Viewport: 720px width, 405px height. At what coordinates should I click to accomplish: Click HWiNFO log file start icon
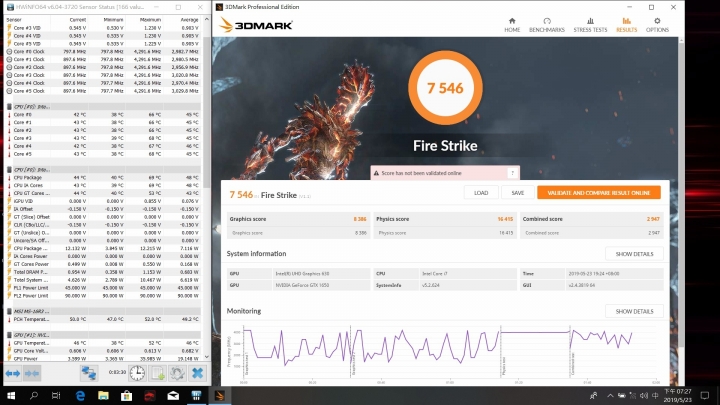(x=158, y=373)
